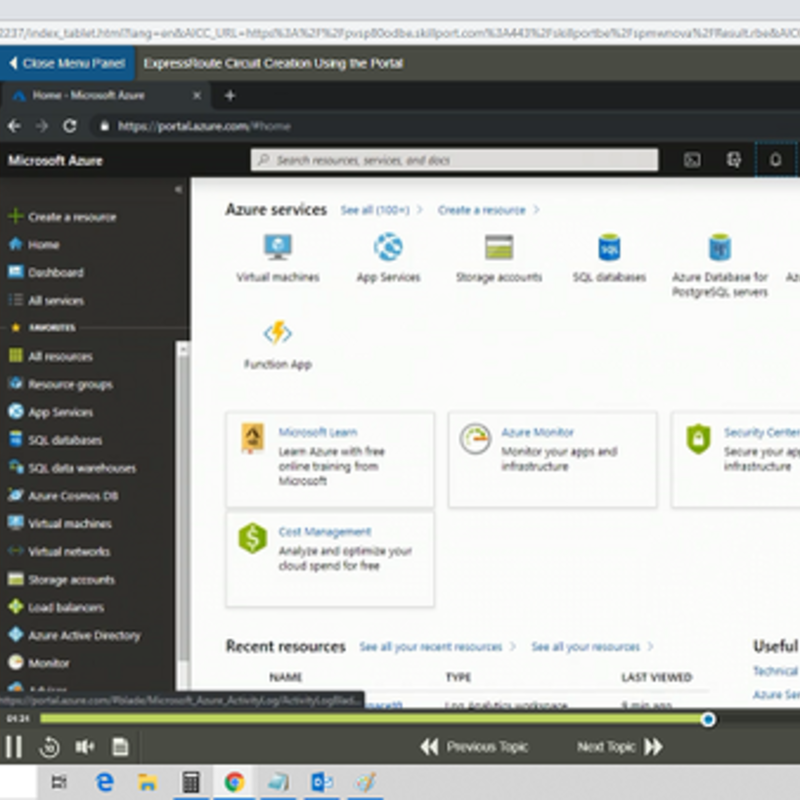This screenshot has width=800, height=800.
Task: Go forward with the browser forward arrow
Action: tap(42, 126)
